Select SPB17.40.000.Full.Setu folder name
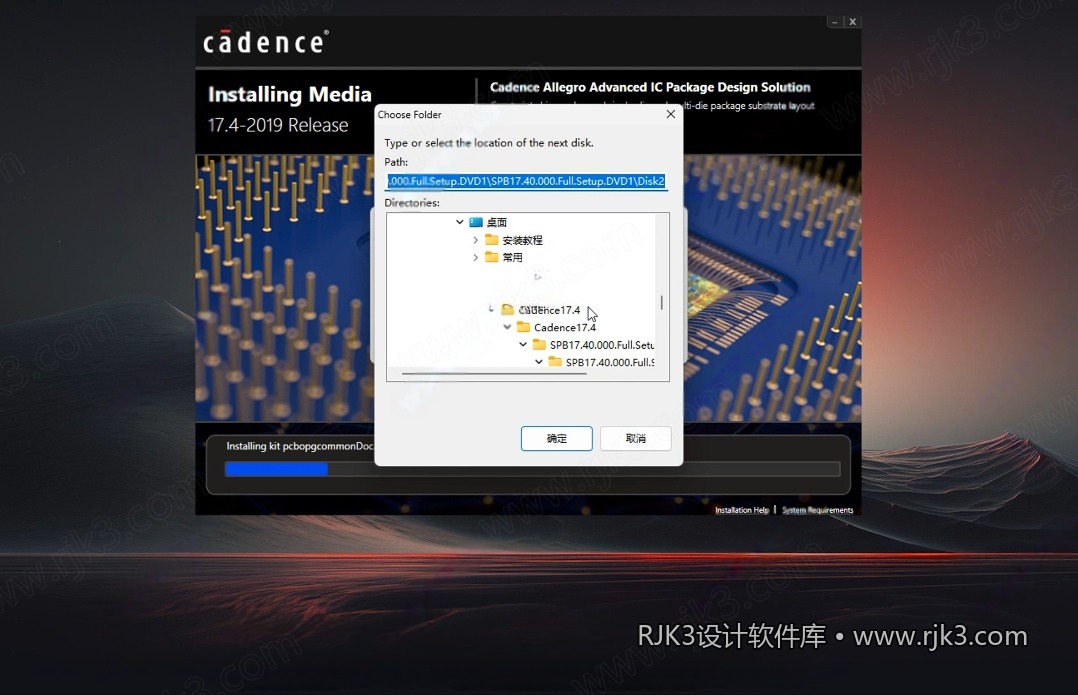1078x695 pixels. 602,344
